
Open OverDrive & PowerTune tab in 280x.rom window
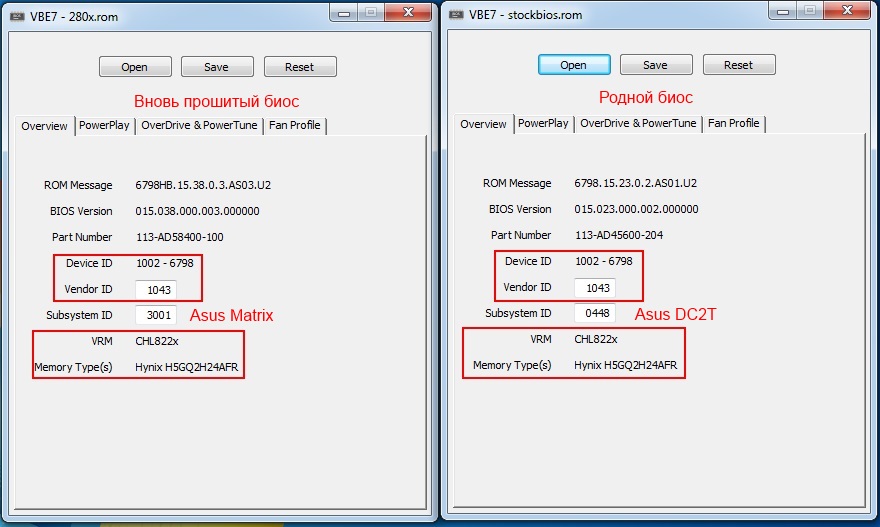[x=199, y=125]
